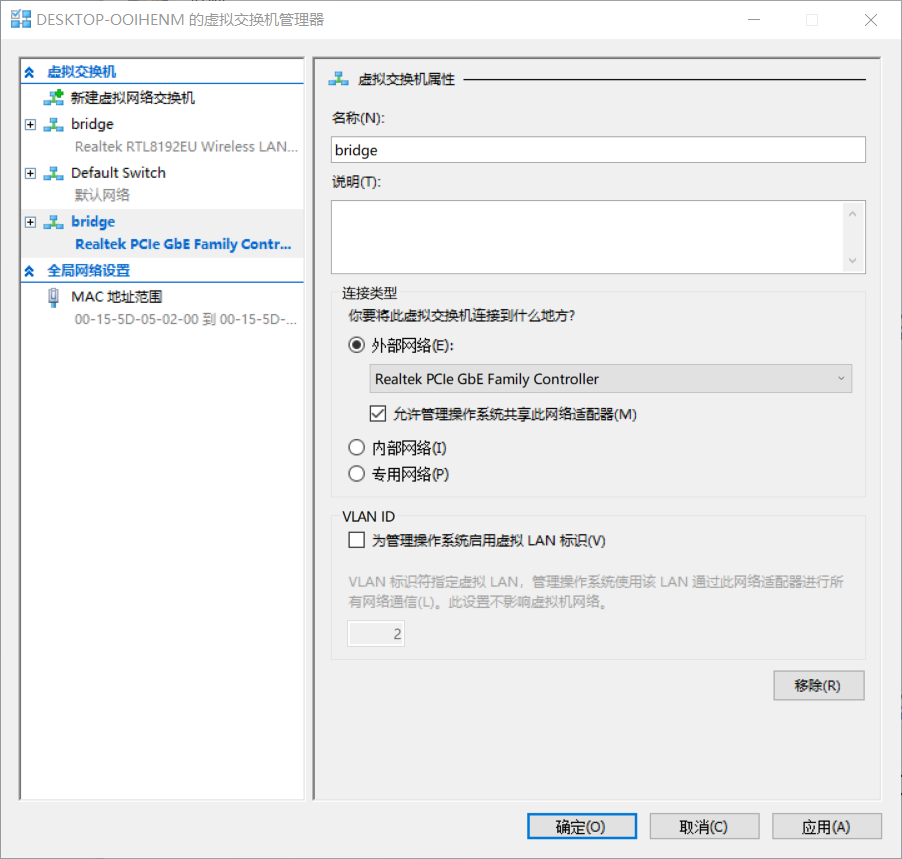This screenshot has width=902, height=859.
Task: Uncheck 允许管理操作系统共享此网络适配器
Action: [378, 413]
